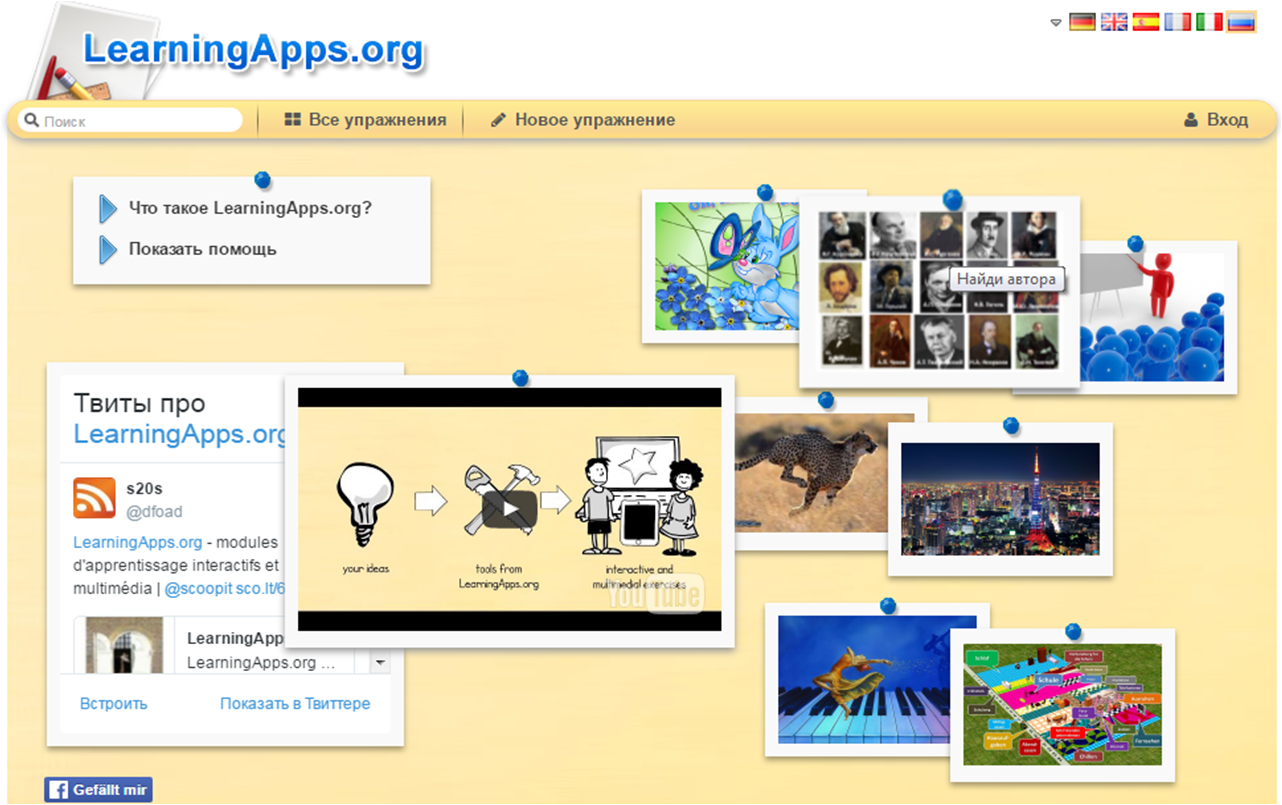Screen dimensions: 1282x805
Task: Open the running cheetah thumbnail
Action: 825,473
